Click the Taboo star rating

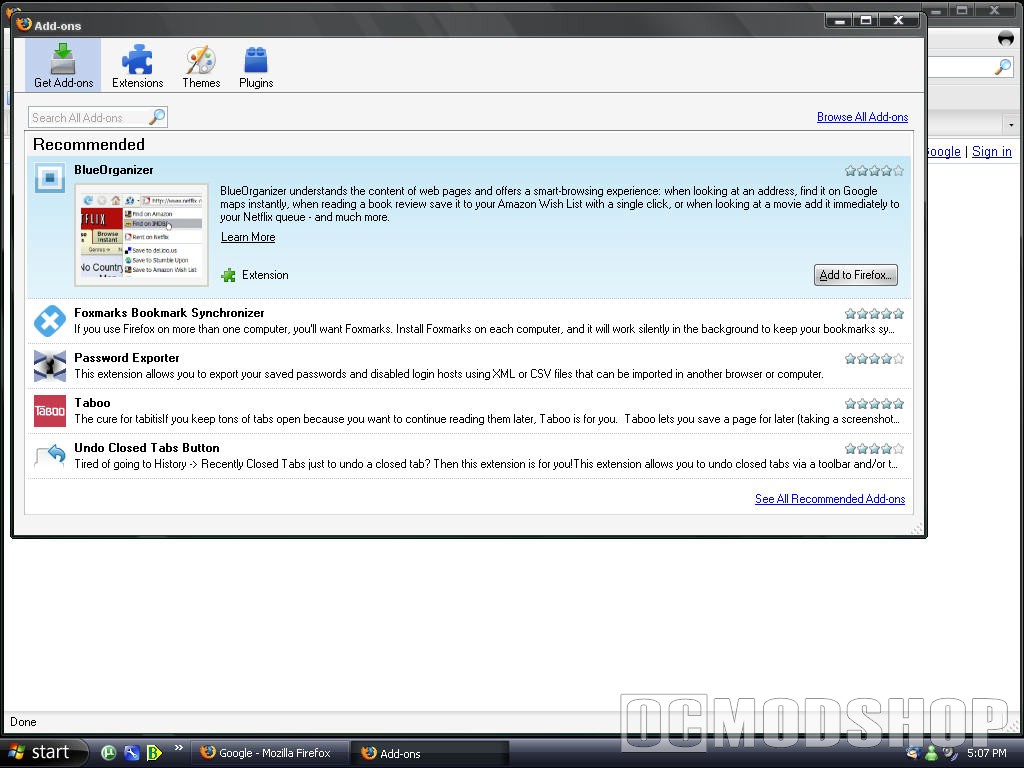[874, 404]
